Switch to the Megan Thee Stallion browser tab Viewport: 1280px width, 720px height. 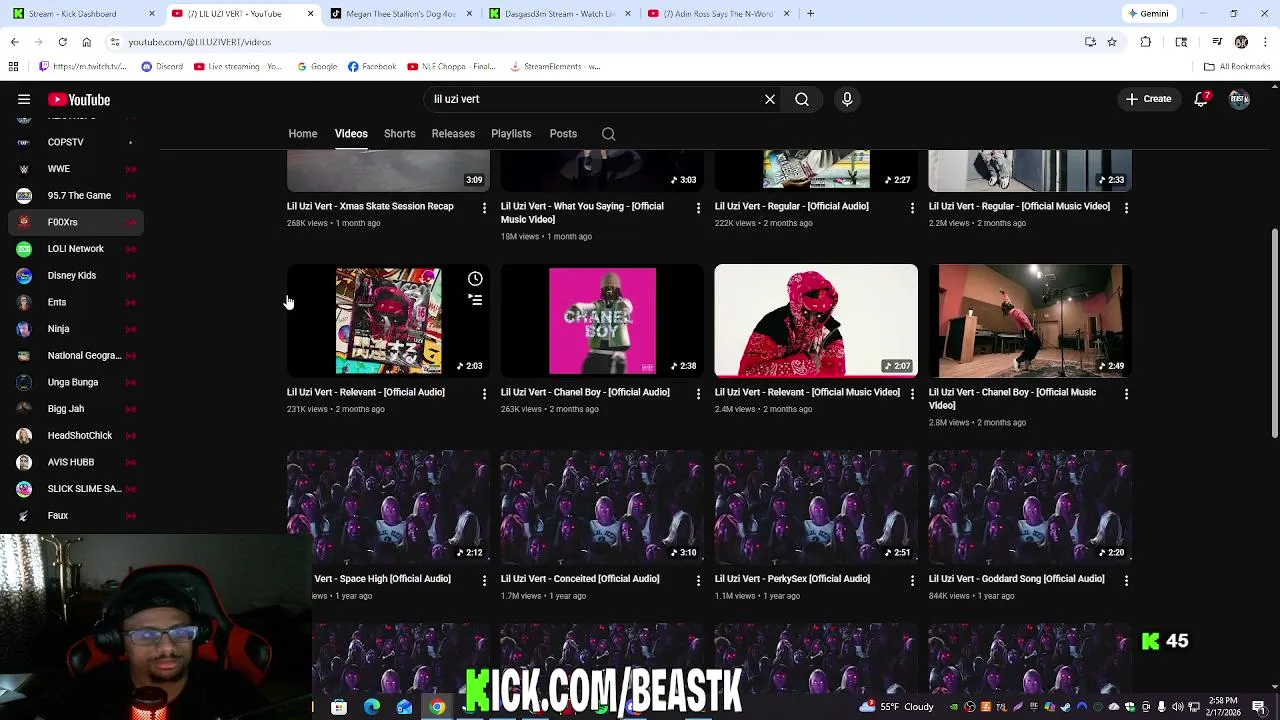pyautogui.click(x=400, y=14)
